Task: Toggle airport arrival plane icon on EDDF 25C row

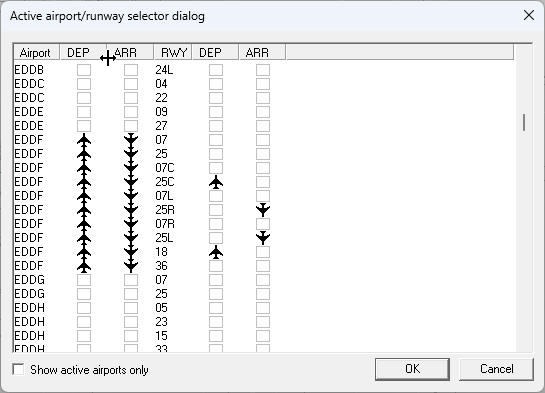Action: [131, 182]
